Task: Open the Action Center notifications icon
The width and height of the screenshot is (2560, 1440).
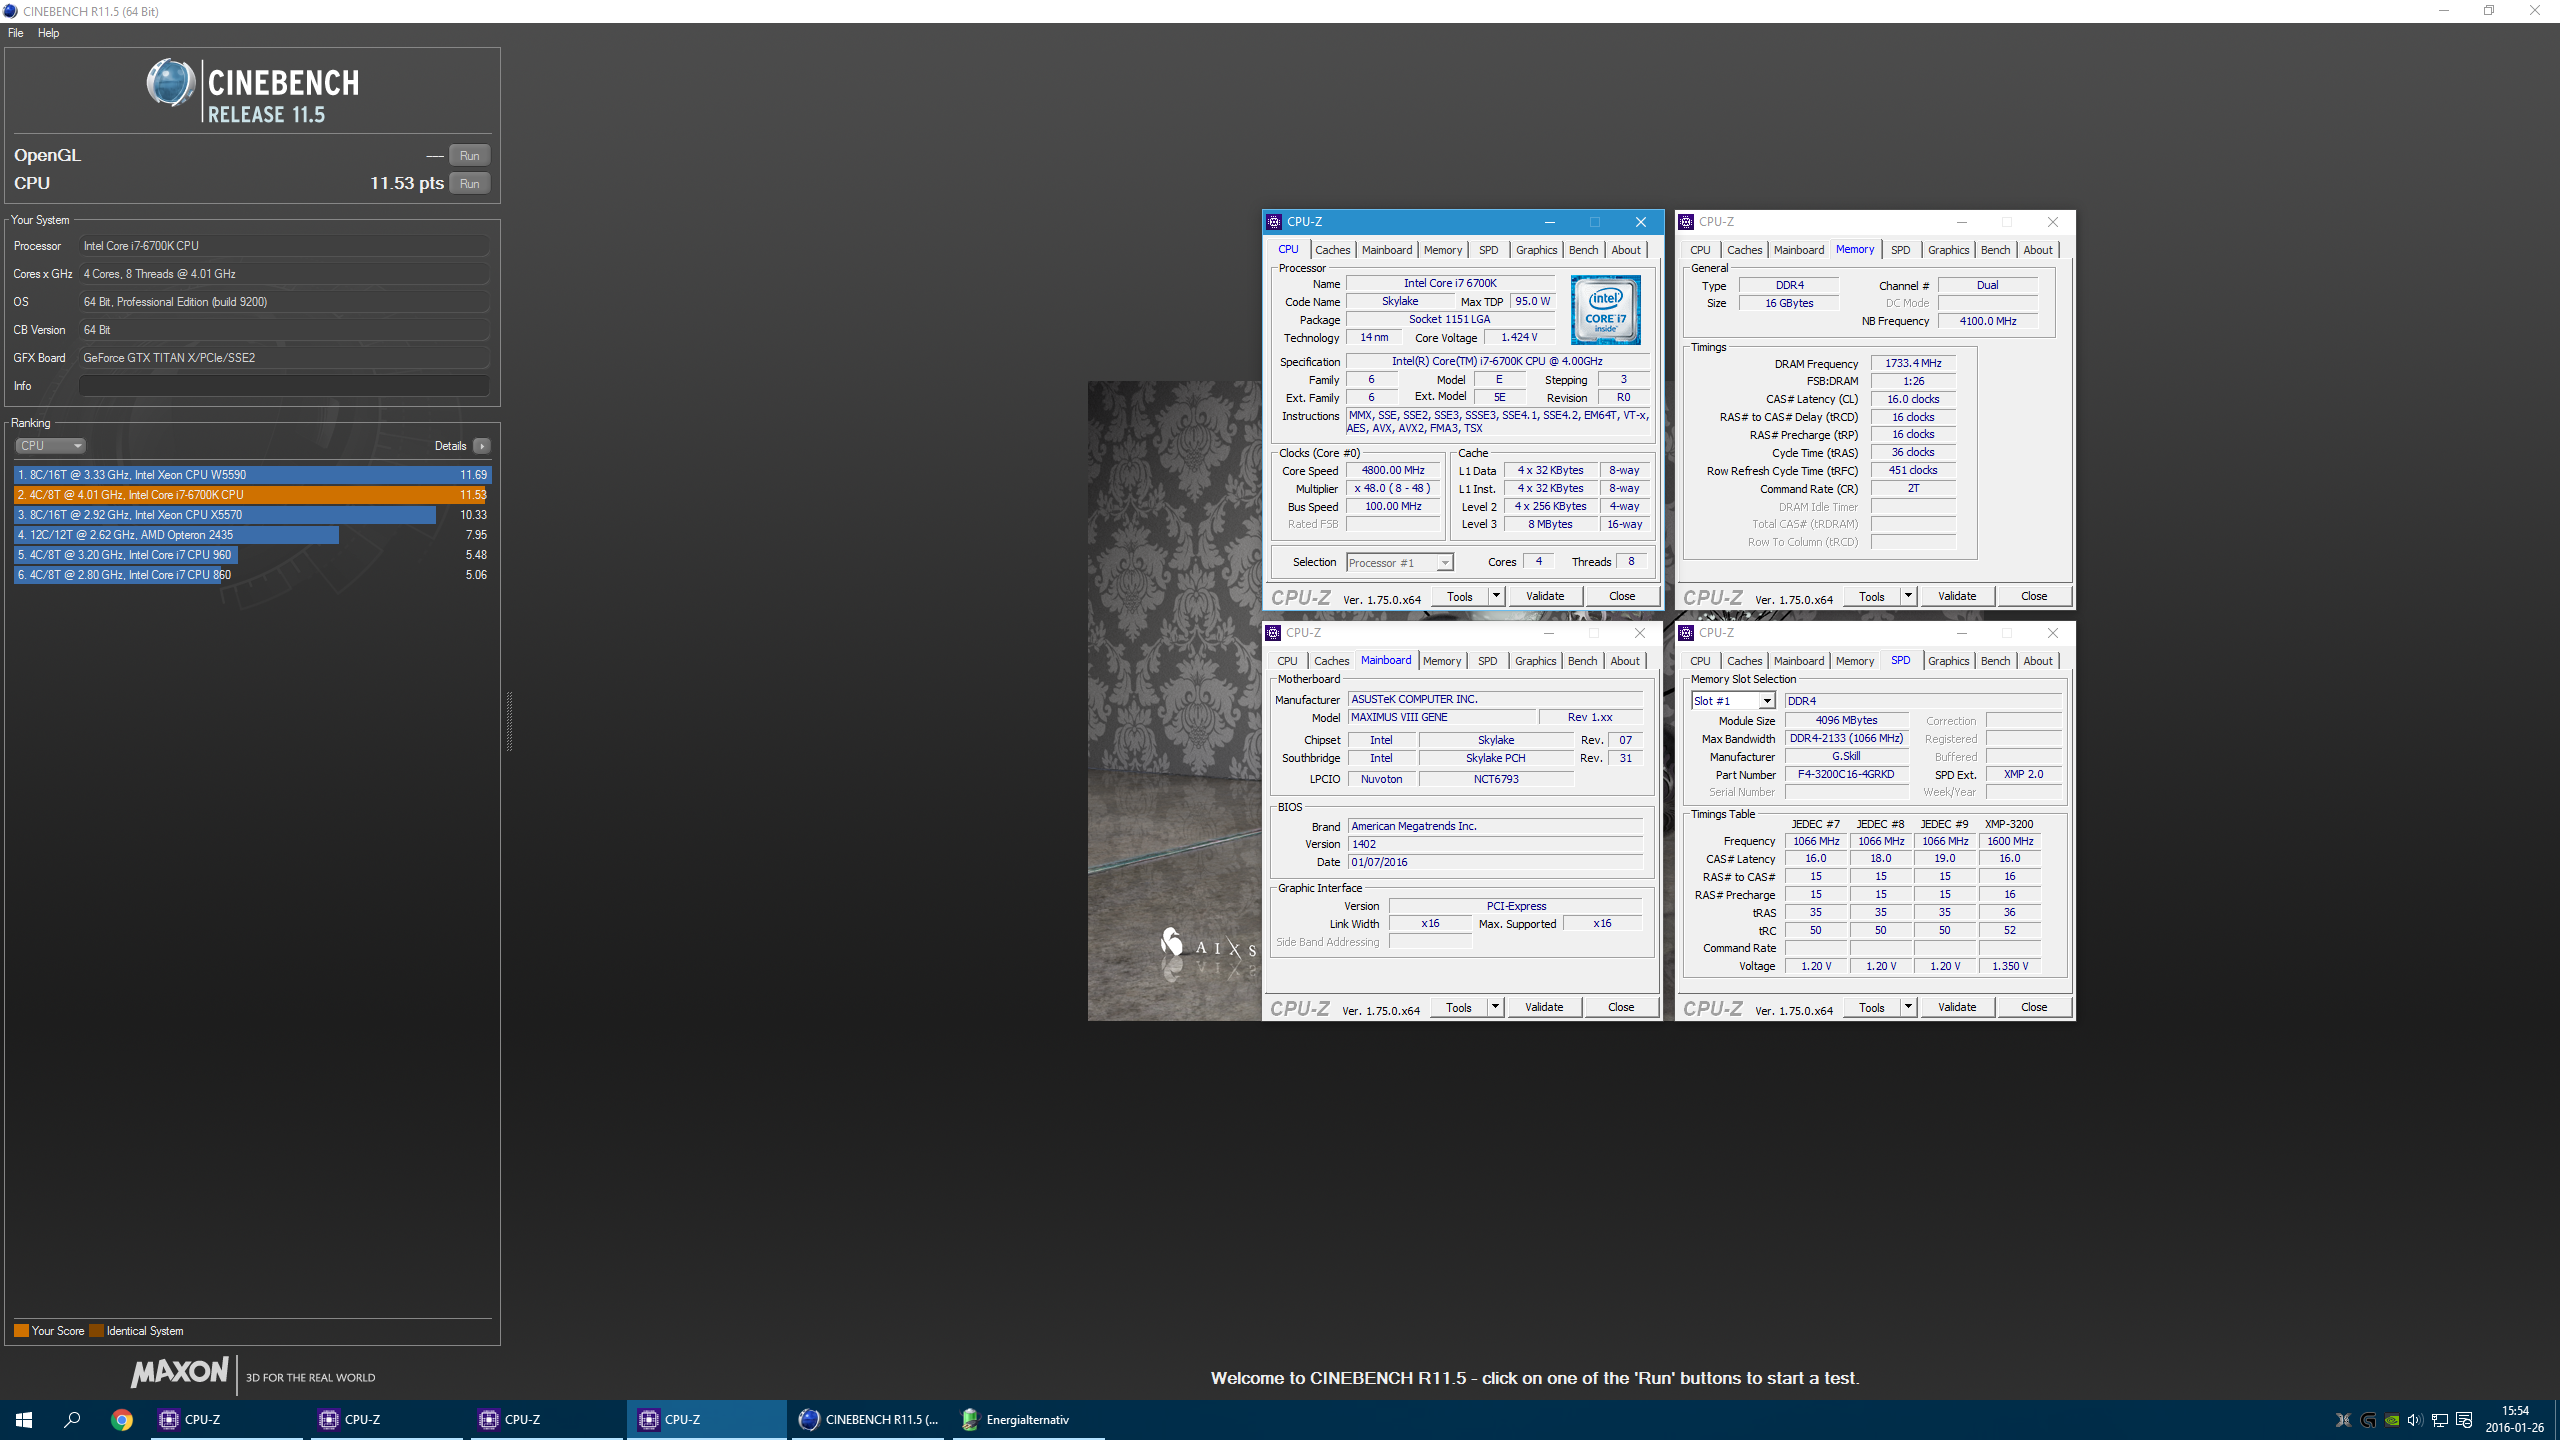Action: 2464,1420
